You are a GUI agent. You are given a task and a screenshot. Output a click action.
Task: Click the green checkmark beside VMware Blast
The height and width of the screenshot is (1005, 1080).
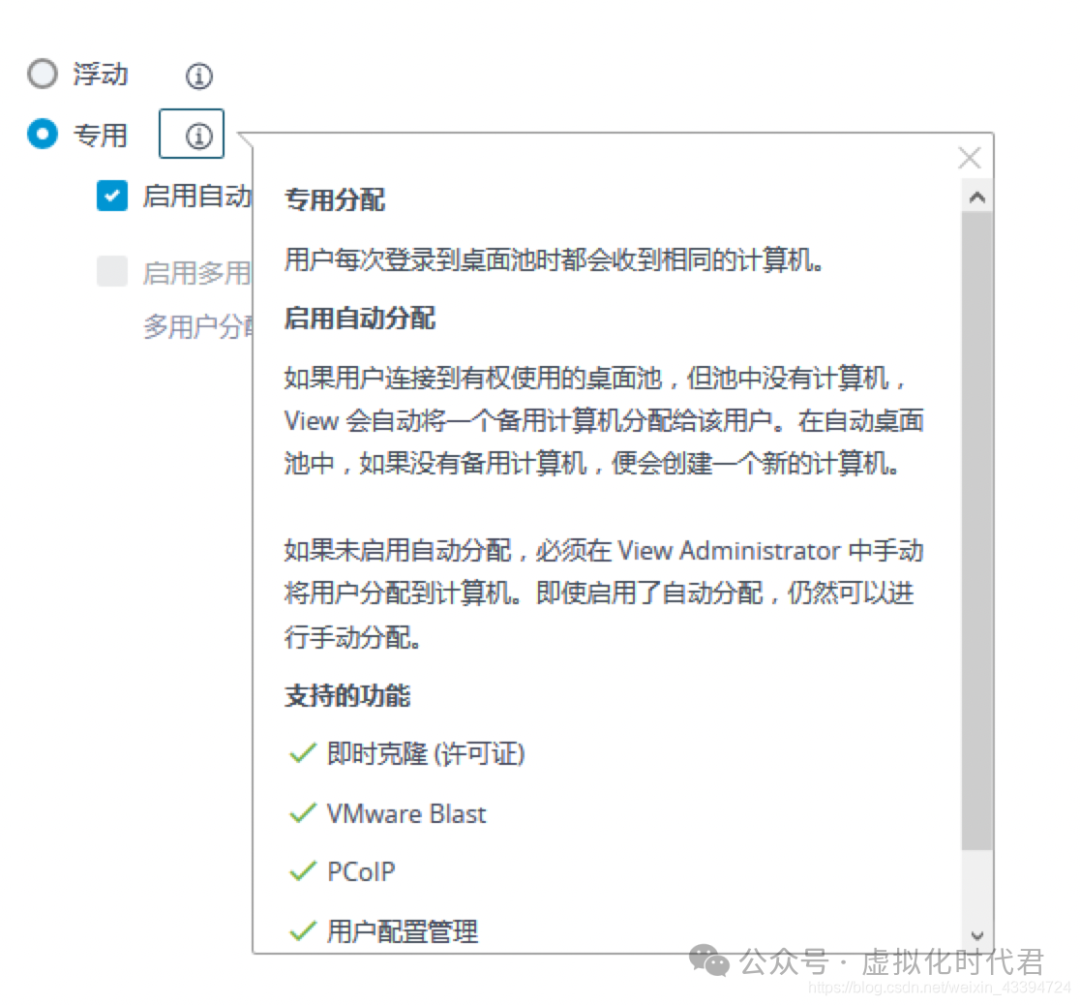(x=303, y=813)
